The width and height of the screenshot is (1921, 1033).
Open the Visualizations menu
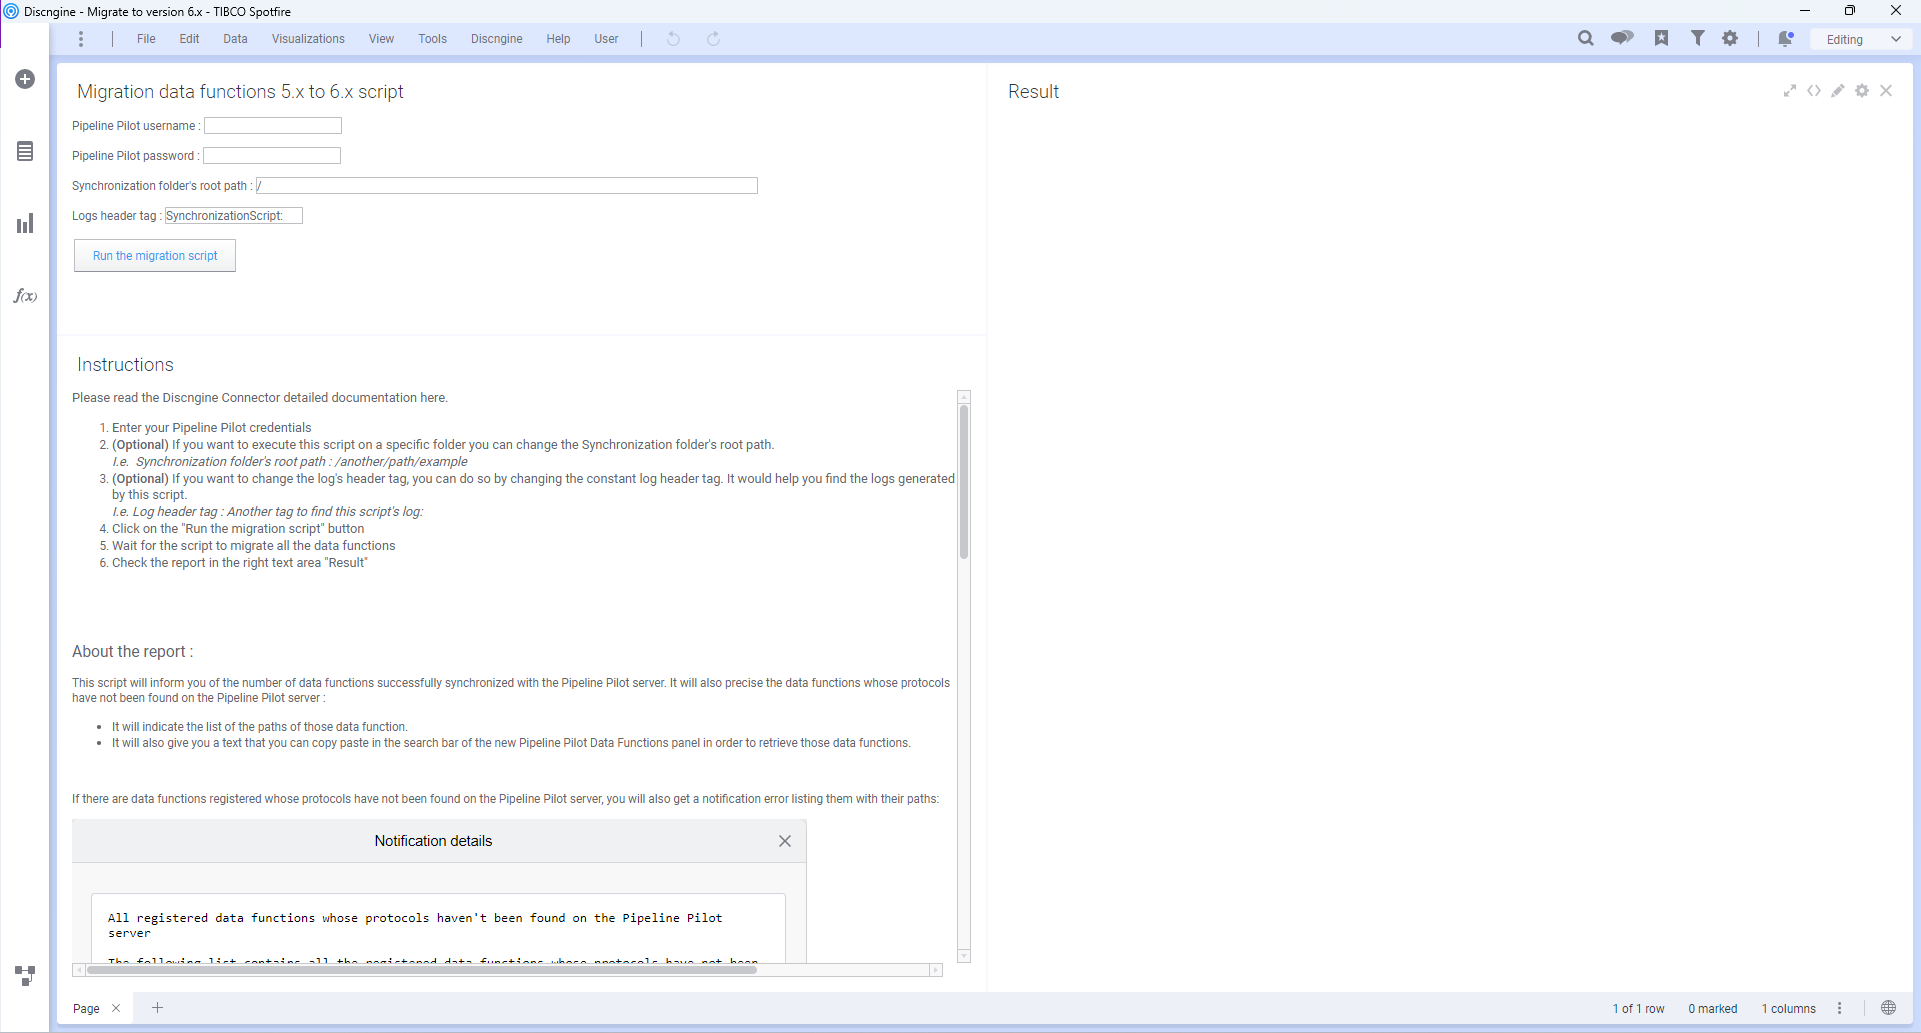(308, 39)
